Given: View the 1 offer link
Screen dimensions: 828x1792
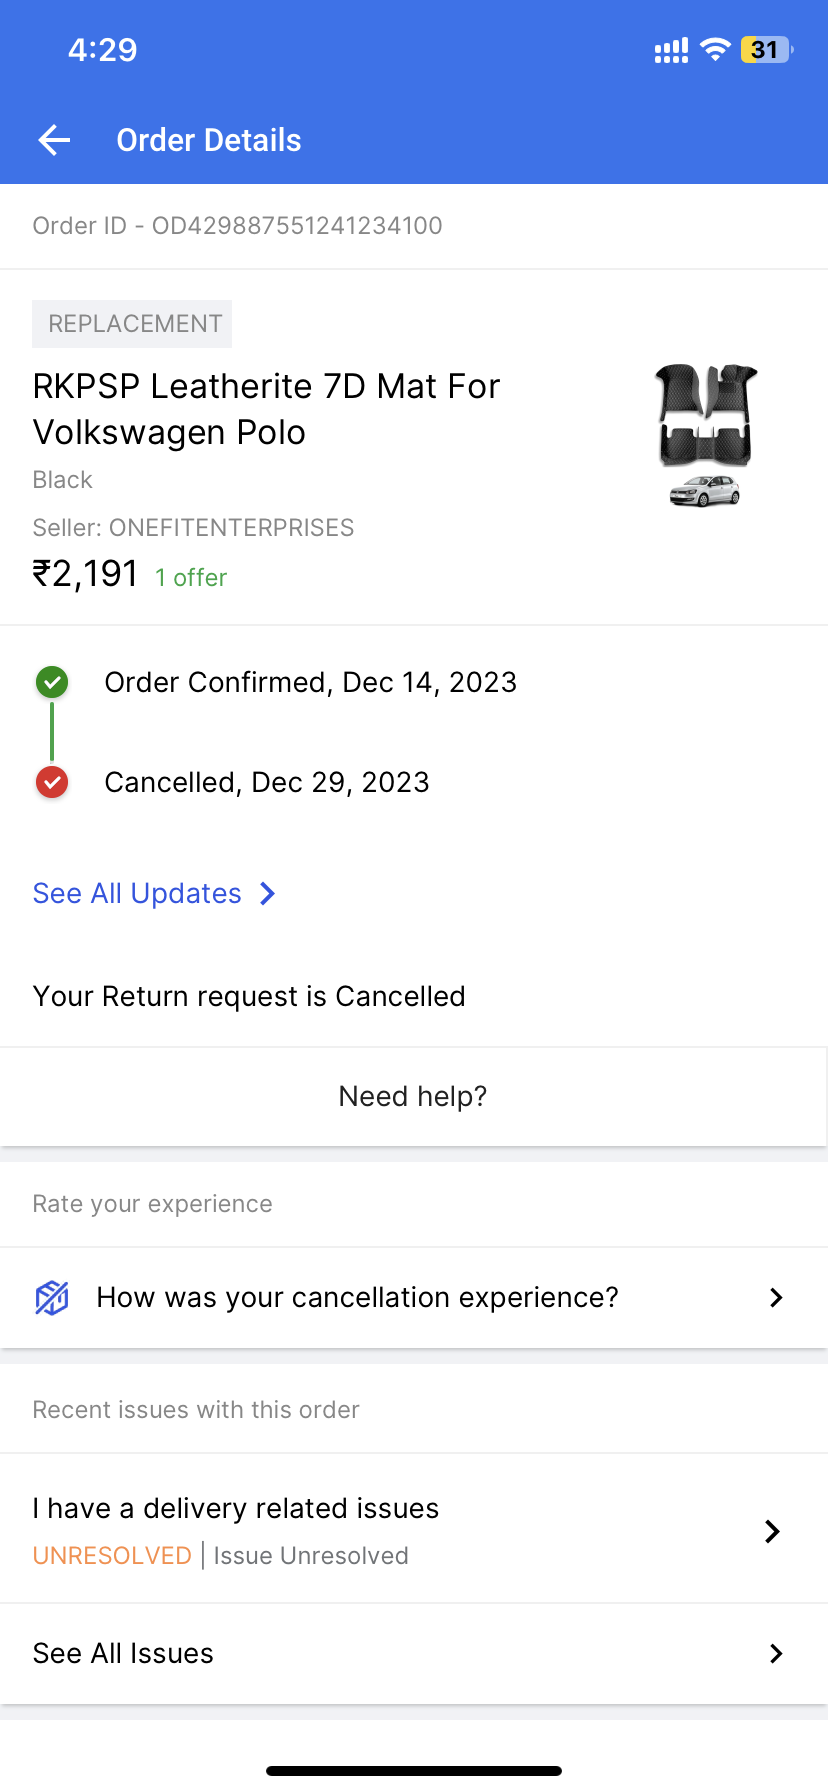Looking at the screenshot, I should 191,578.
